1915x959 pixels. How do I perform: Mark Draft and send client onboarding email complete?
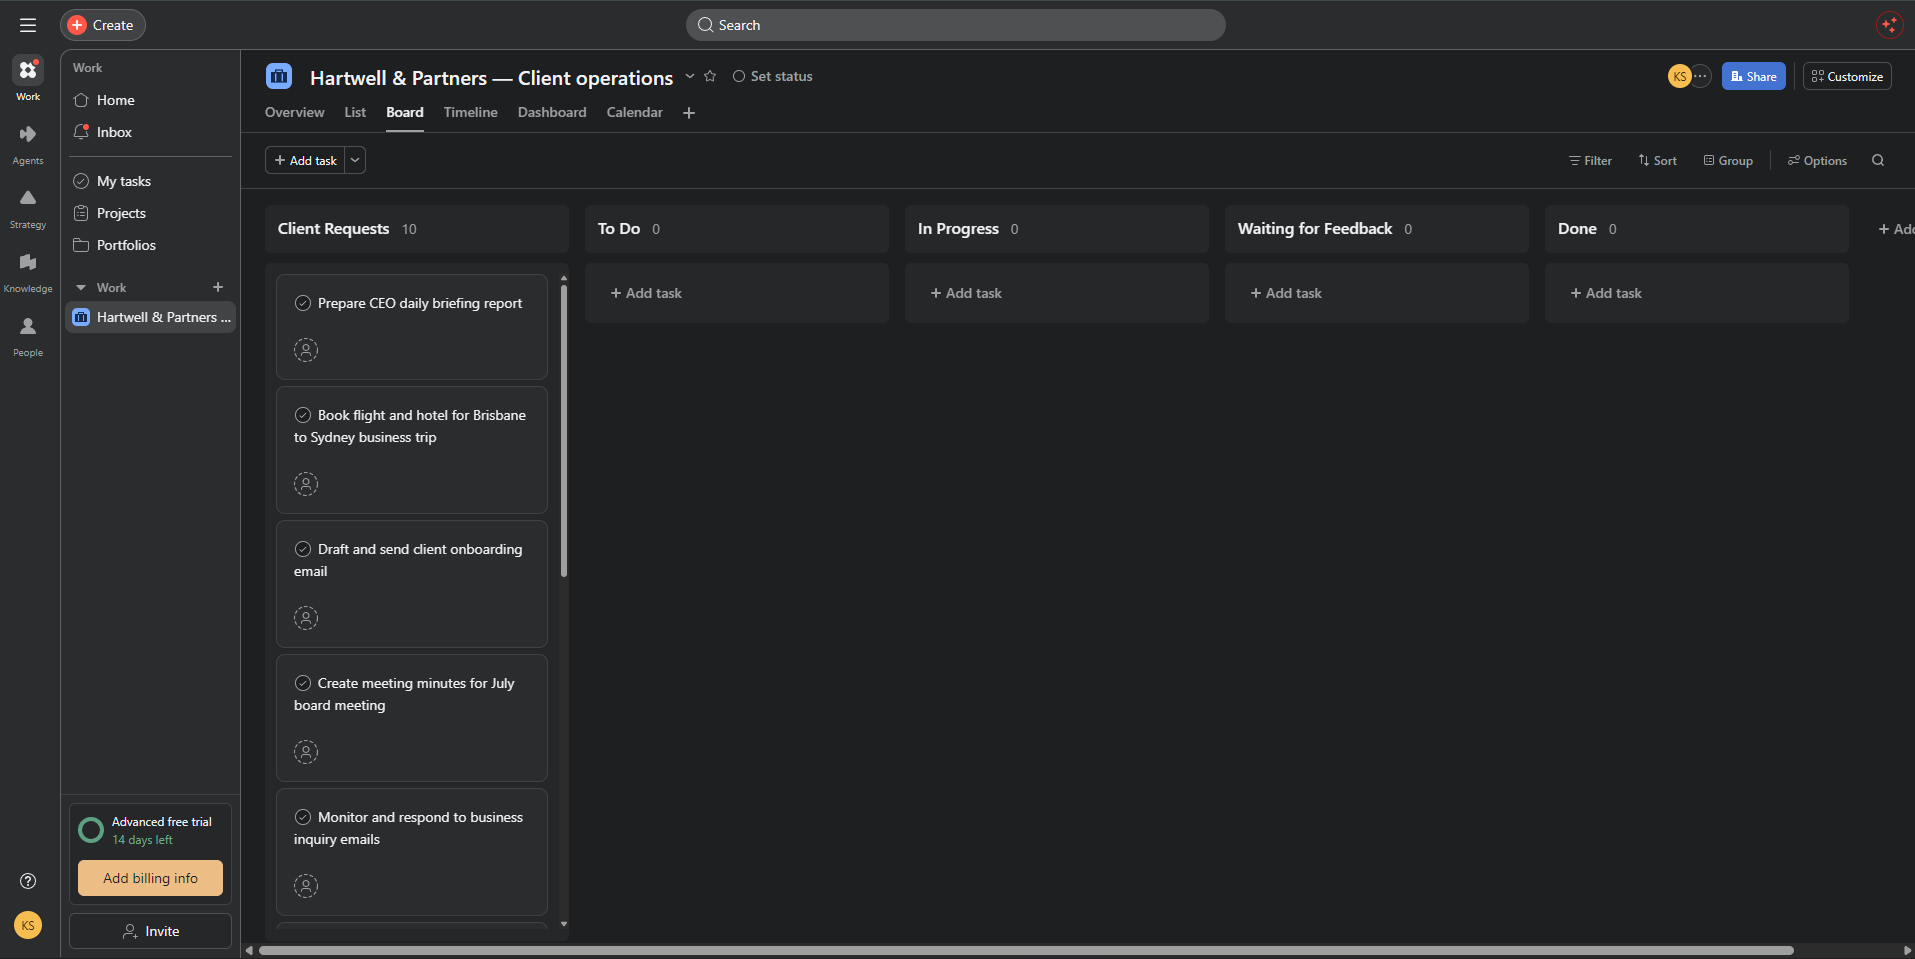tap(303, 549)
